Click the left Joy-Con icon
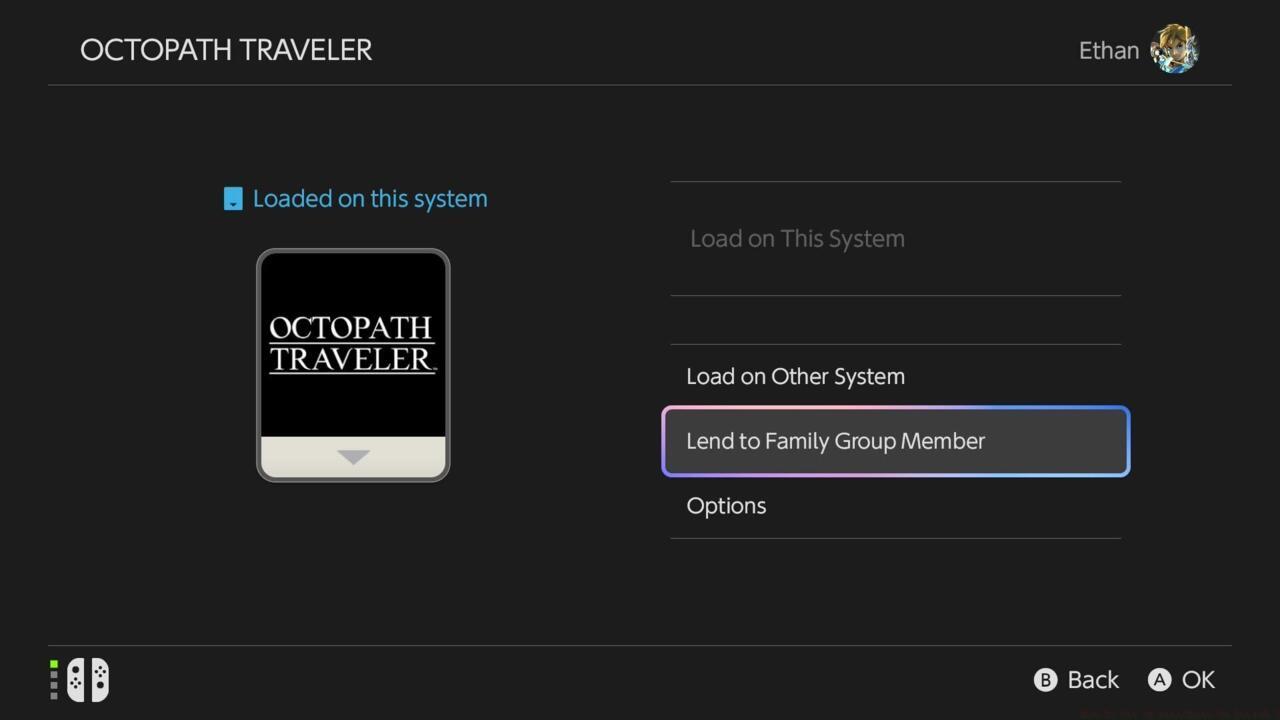 75,679
